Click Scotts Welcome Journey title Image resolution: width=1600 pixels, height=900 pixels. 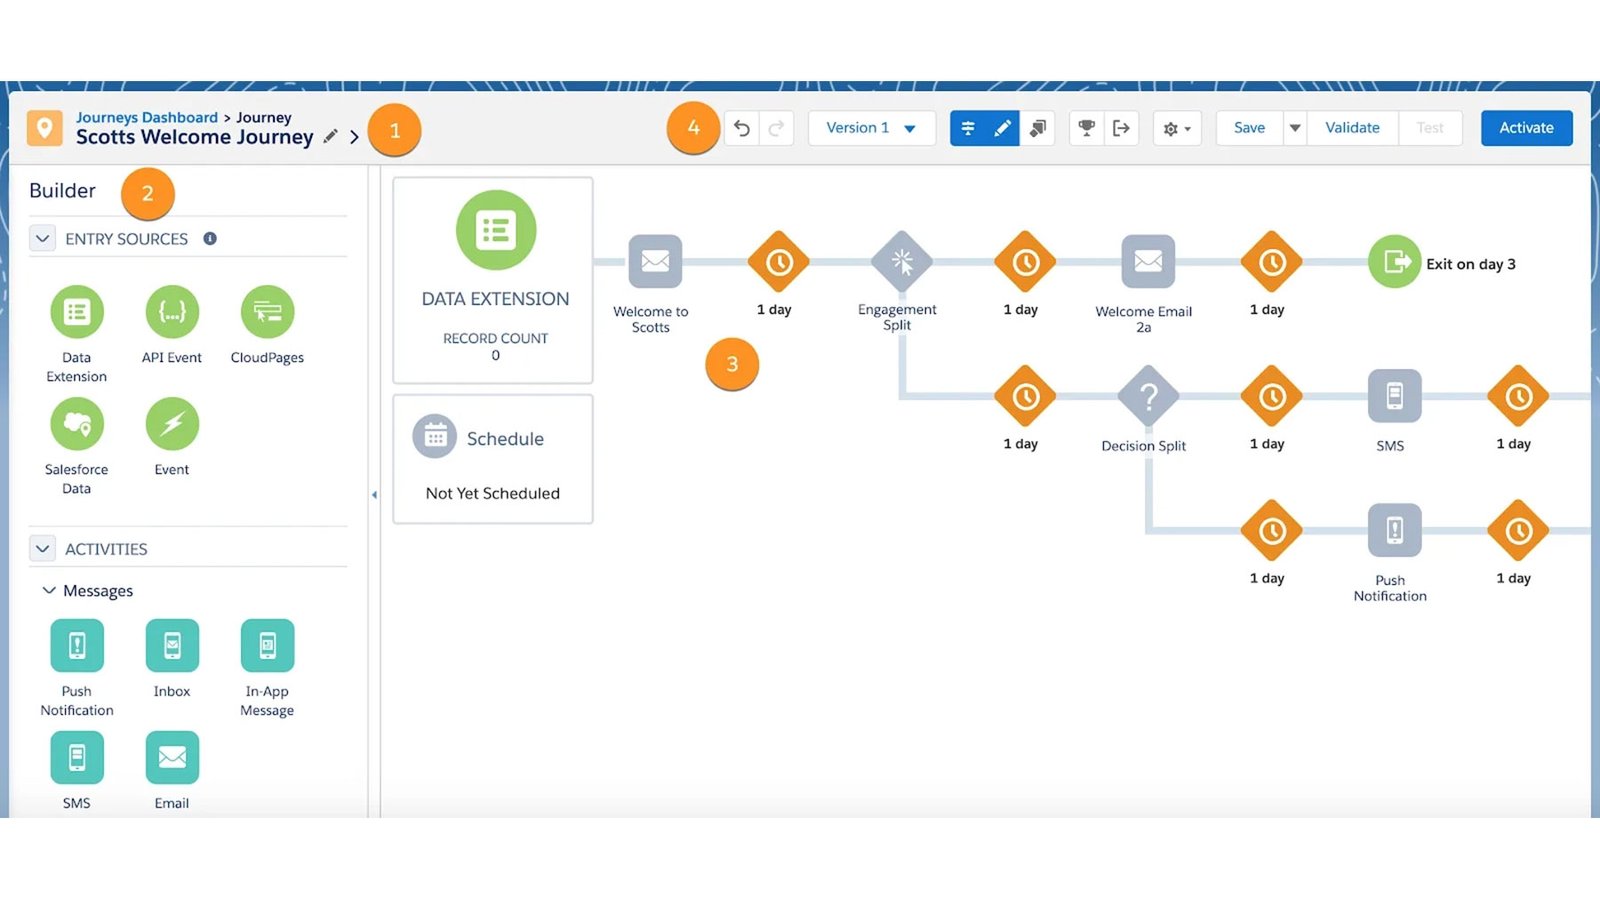pyautogui.click(x=195, y=137)
